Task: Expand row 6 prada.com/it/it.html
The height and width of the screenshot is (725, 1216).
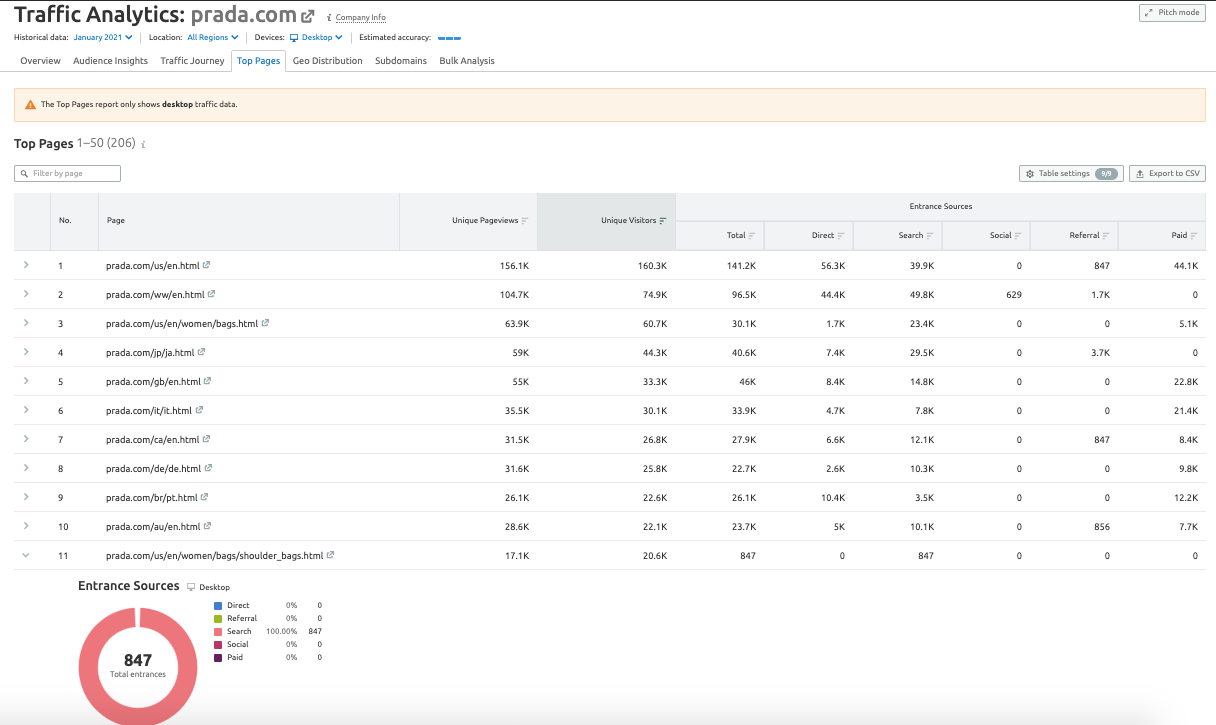Action: tap(26, 410)
